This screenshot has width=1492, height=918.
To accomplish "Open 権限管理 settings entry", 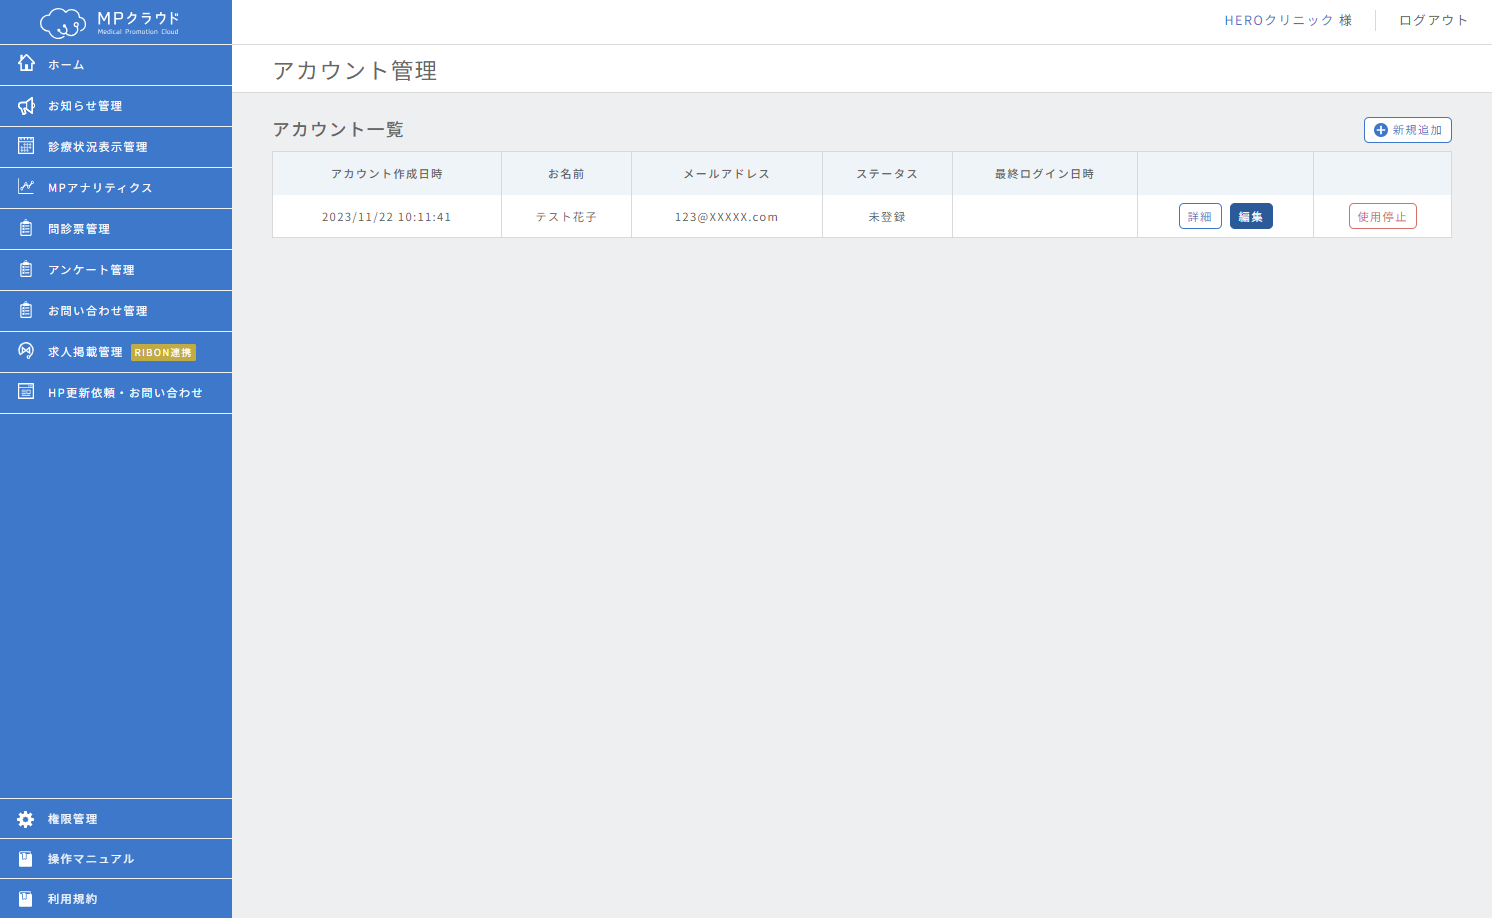I will 116,819.
